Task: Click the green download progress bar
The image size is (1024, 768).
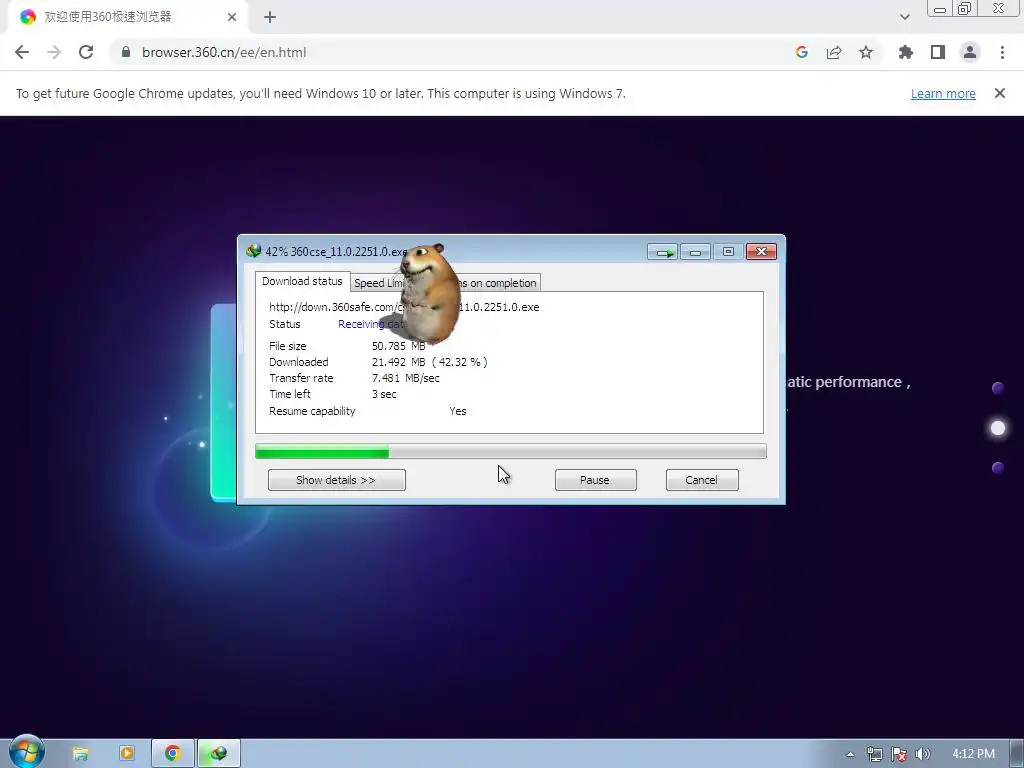Action: 510,451
